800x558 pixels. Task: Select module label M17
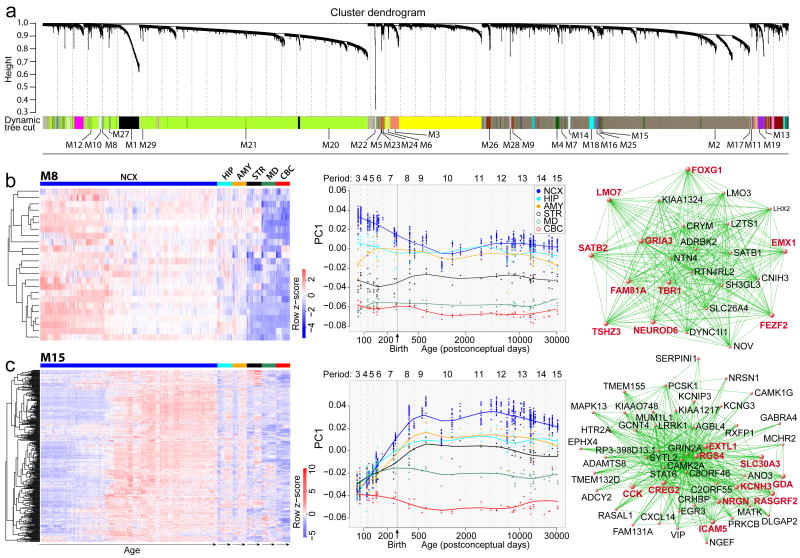pos(735,145)
